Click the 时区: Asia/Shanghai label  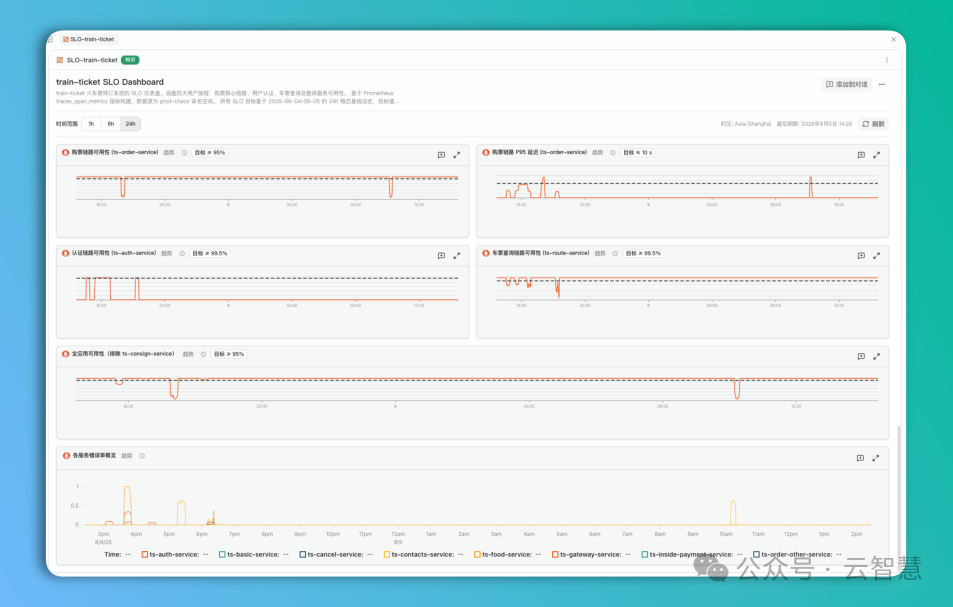[746, 124]
